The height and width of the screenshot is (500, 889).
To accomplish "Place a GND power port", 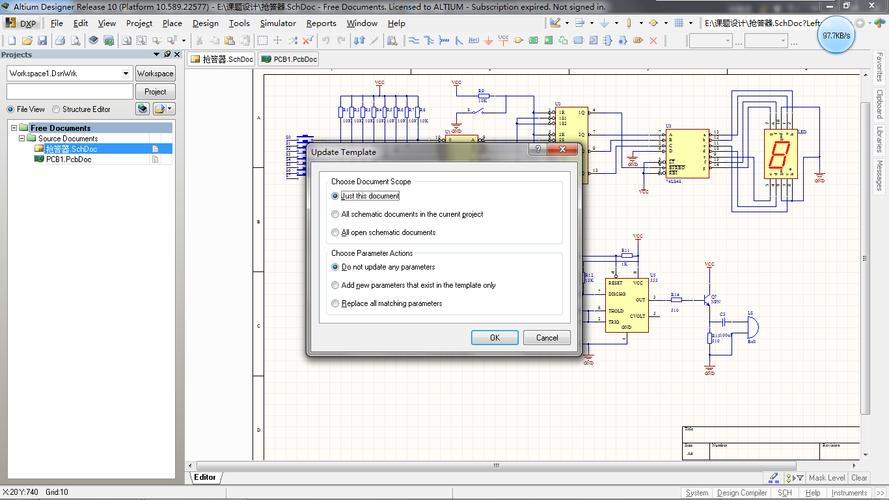I will pyautogui.click(x=488, y=40).
